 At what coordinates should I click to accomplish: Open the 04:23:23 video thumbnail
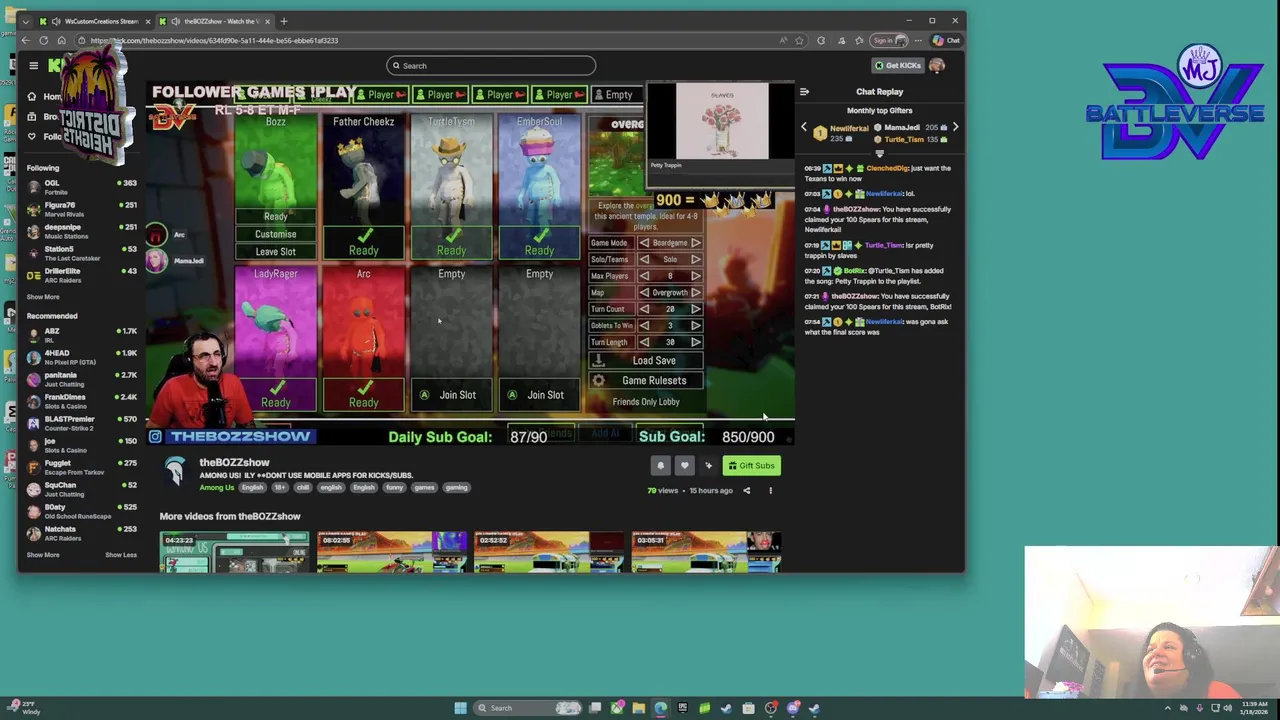234,552
